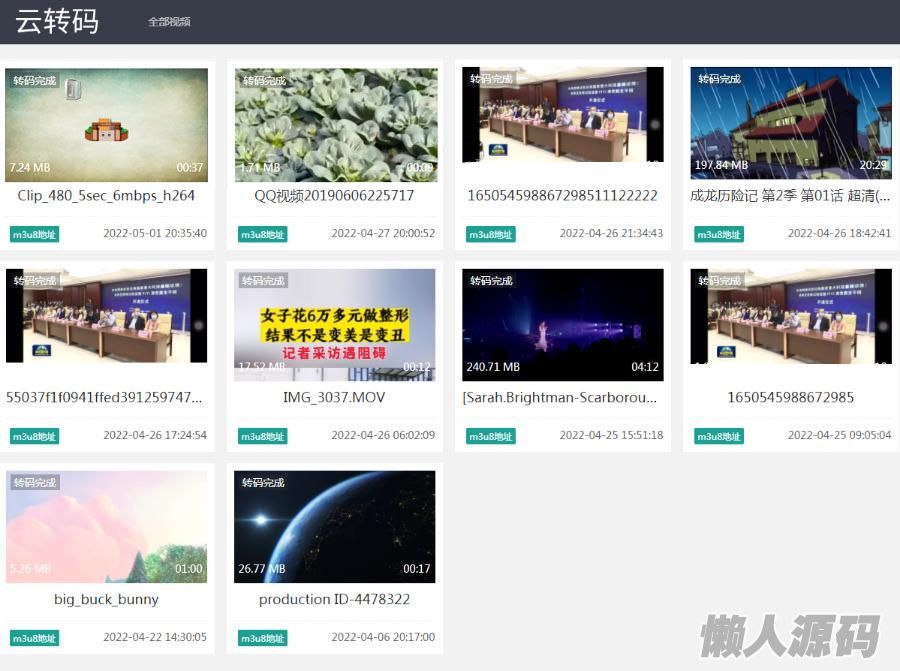Open the 55037f1f0941ffed391259747 video thumbnail
Image resolution: width=900 pixels, height=671 pixels.
tap(106, 316)
